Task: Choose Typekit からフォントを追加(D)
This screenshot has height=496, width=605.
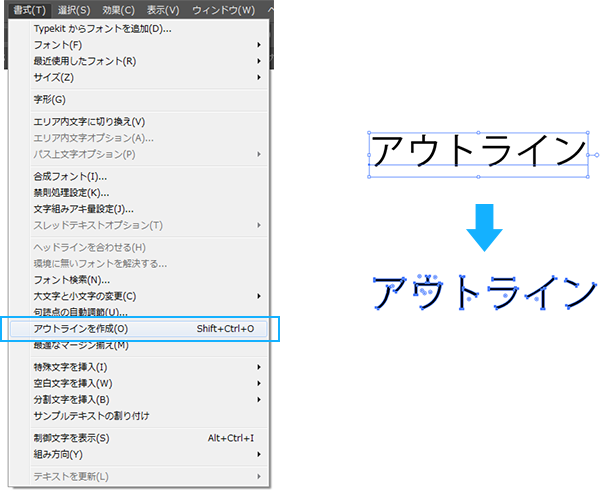Action: coord(102,29)
